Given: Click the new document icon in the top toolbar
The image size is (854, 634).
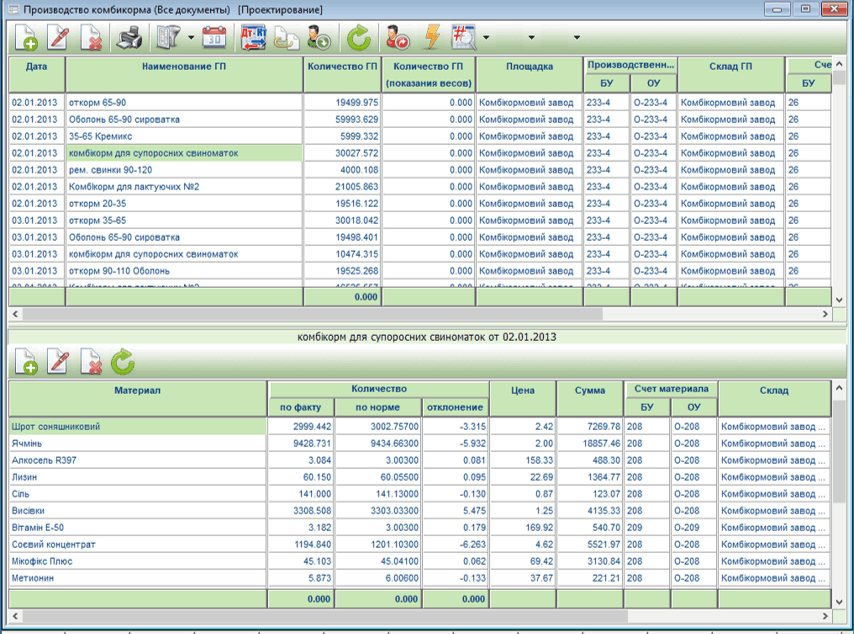Looking at the screenshot, I should (27, 39).
